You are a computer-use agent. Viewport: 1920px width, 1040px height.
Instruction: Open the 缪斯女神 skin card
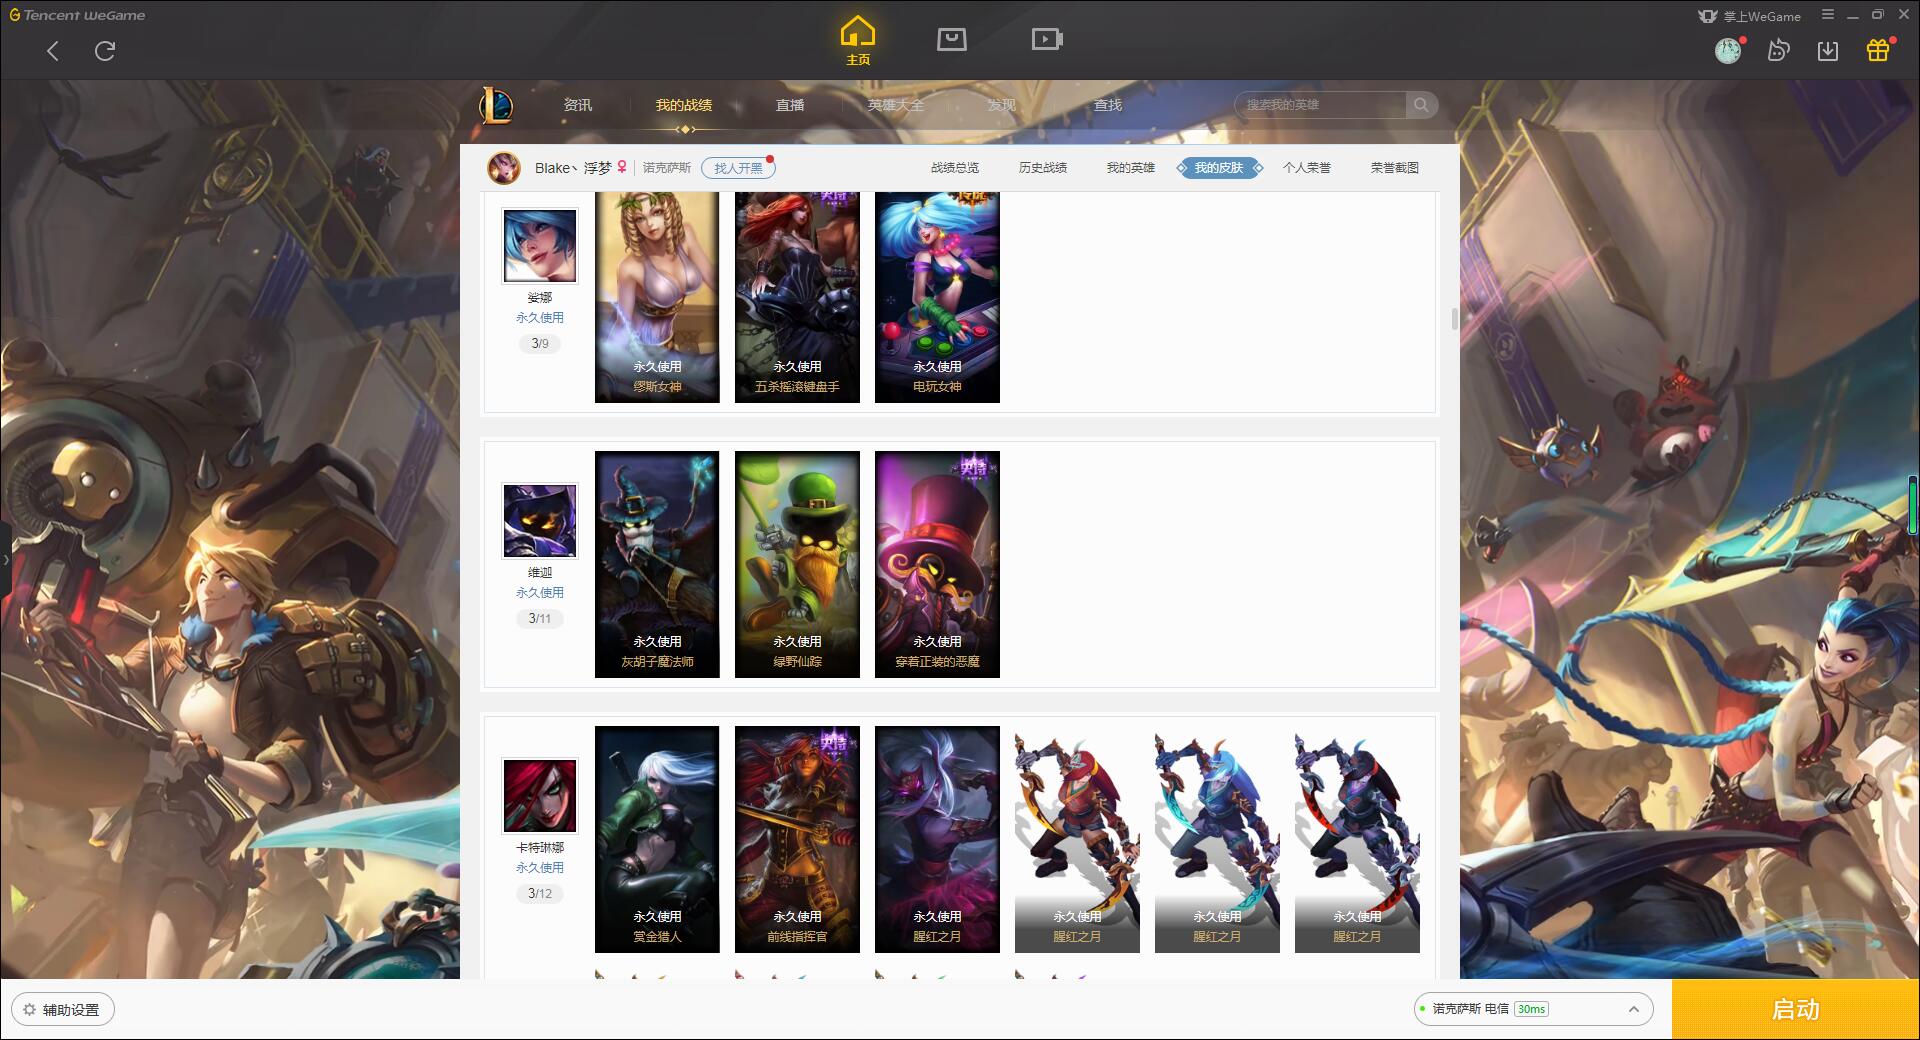click(x=657, y=297)
